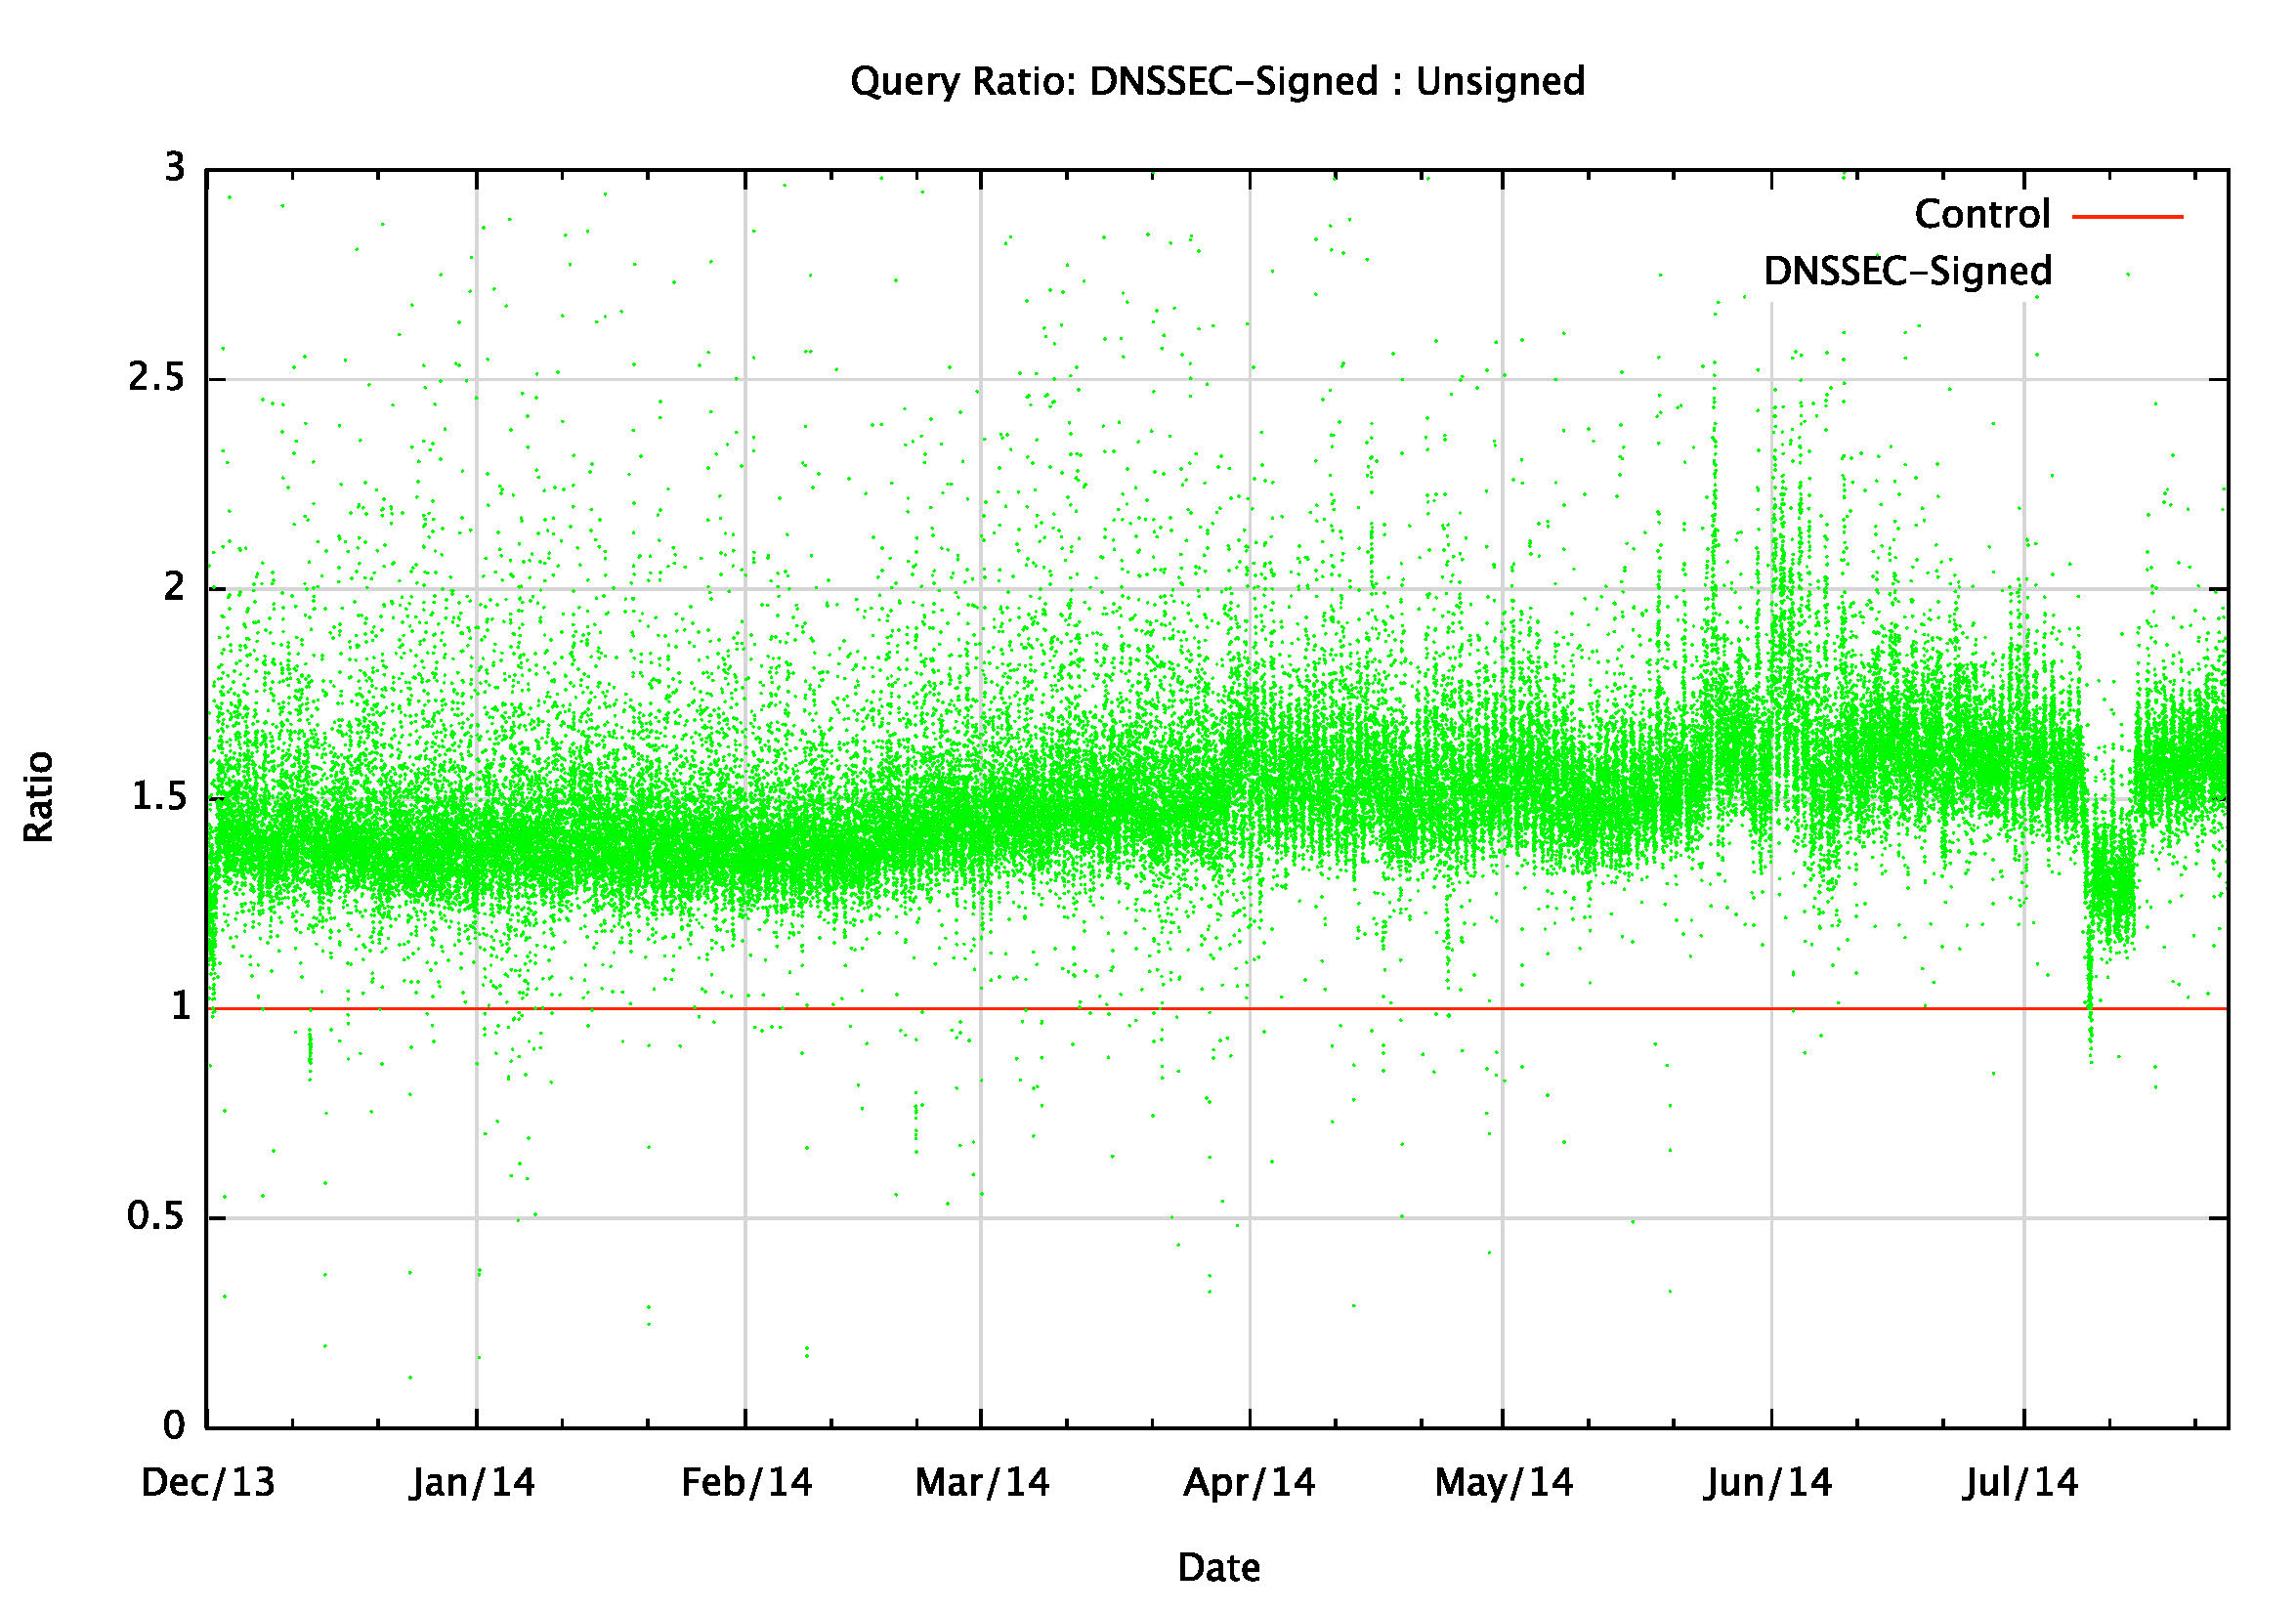Click the 'Mar/14' x-axis tick label
This screenshot has width=2296, height=1612.
[982, 1482]
